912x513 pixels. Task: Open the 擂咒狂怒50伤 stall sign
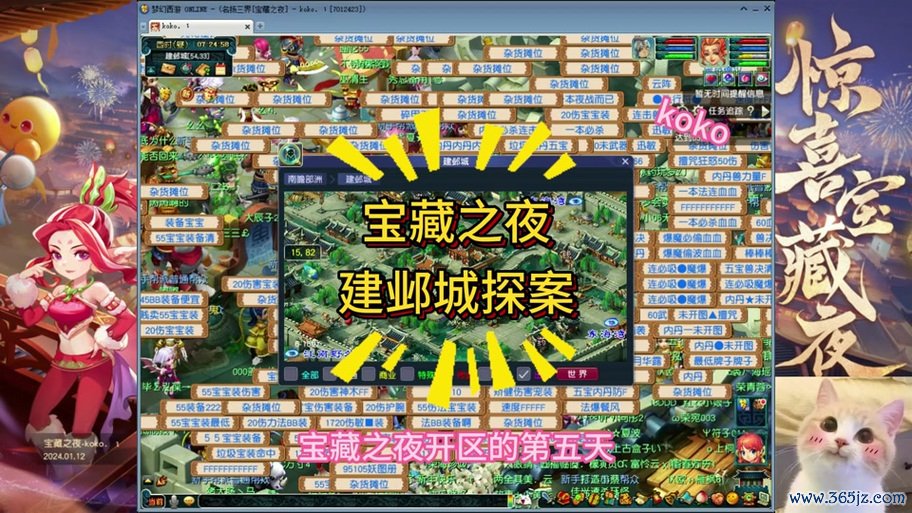pos(708,161)
